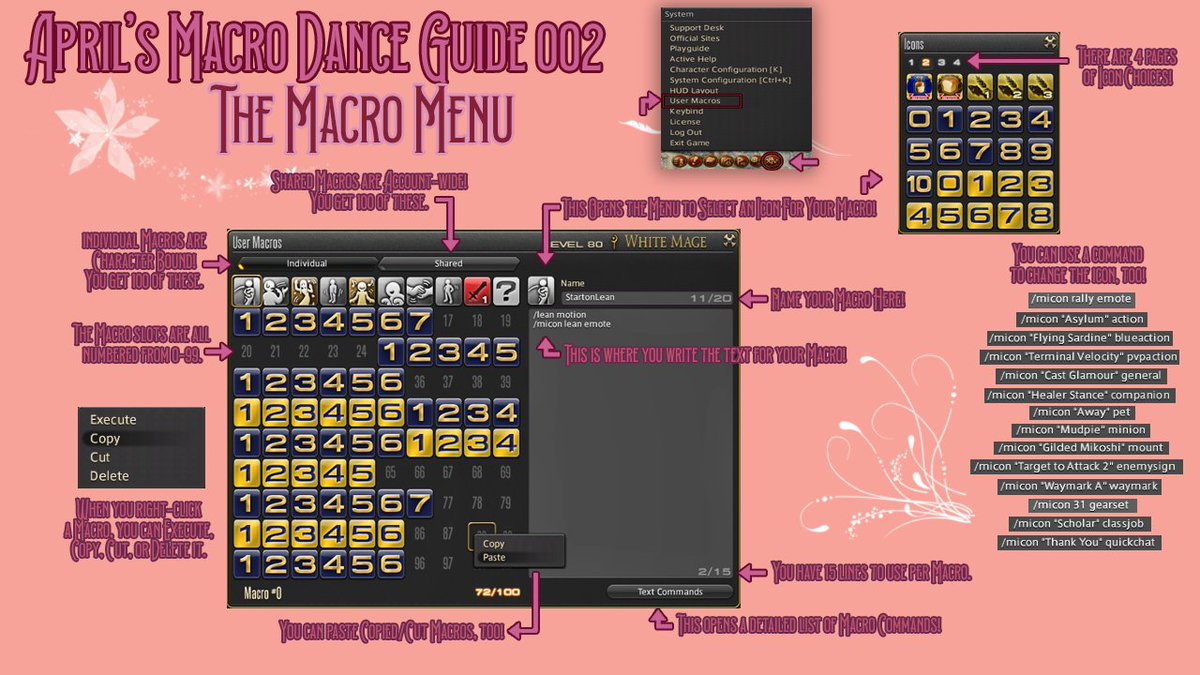Image resolution: width=1200 pixels, height=675 pixels.
Task: Go to Icons page 1
Action: [x=909, y=63]
